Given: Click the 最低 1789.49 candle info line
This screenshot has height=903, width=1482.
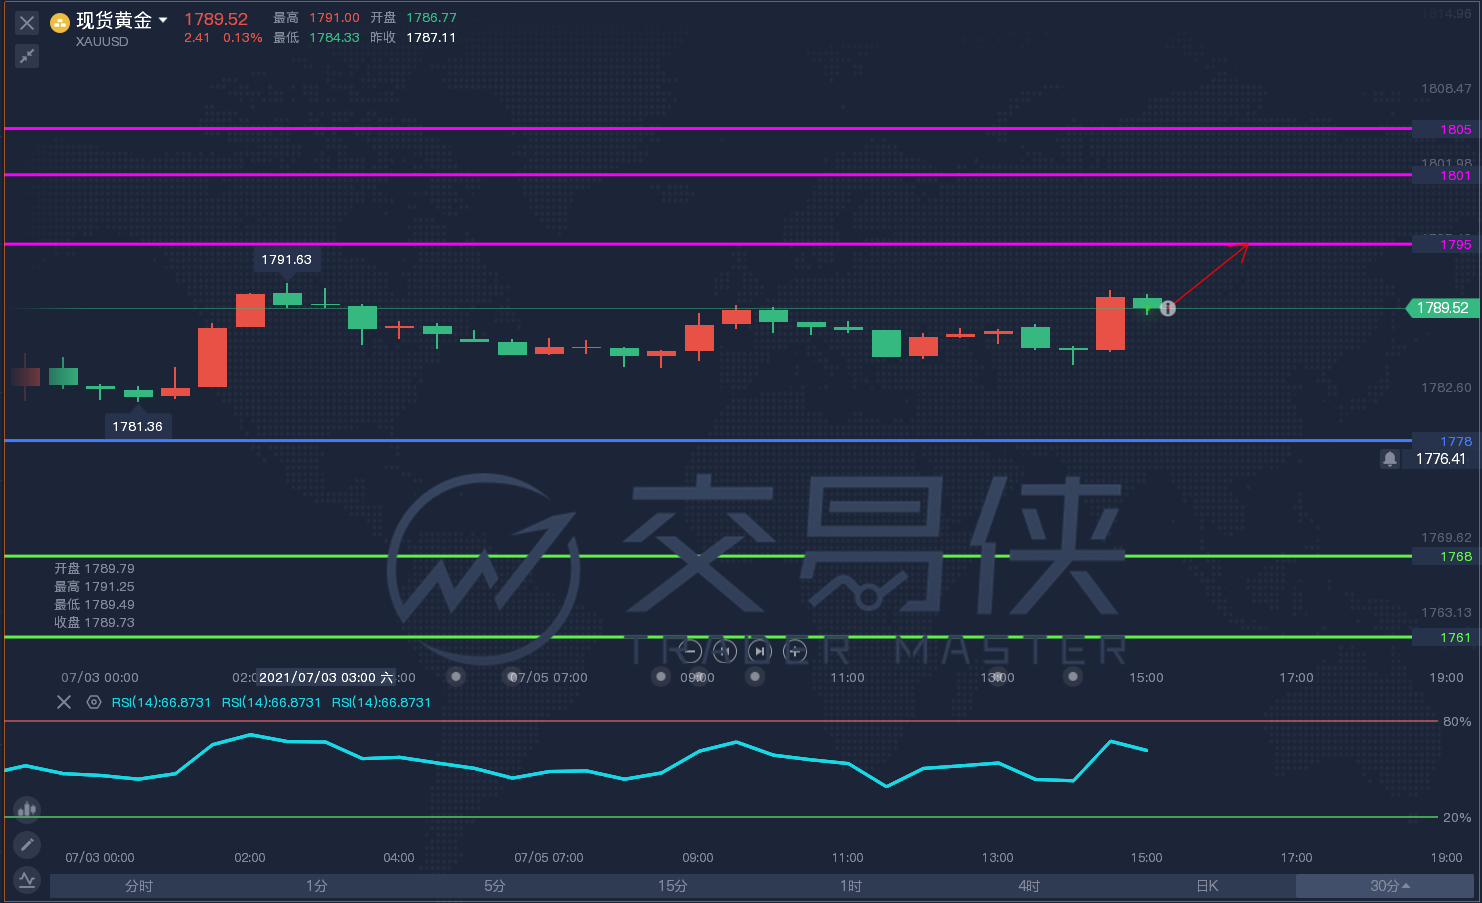Looking at the screenshot, I should click(94, 605).
